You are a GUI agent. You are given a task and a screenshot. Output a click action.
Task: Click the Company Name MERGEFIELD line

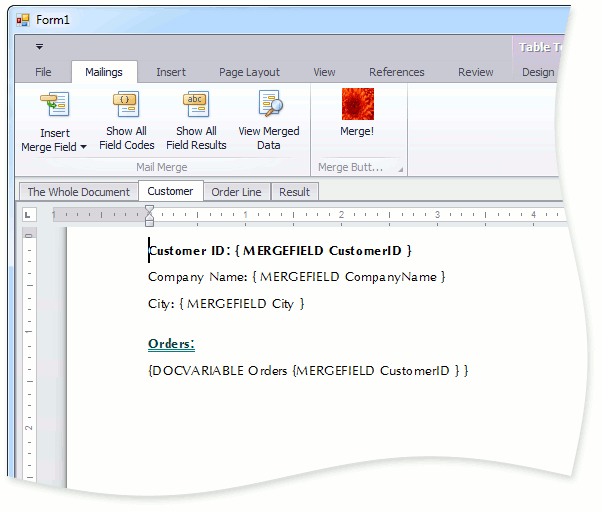tap(297, 277)
